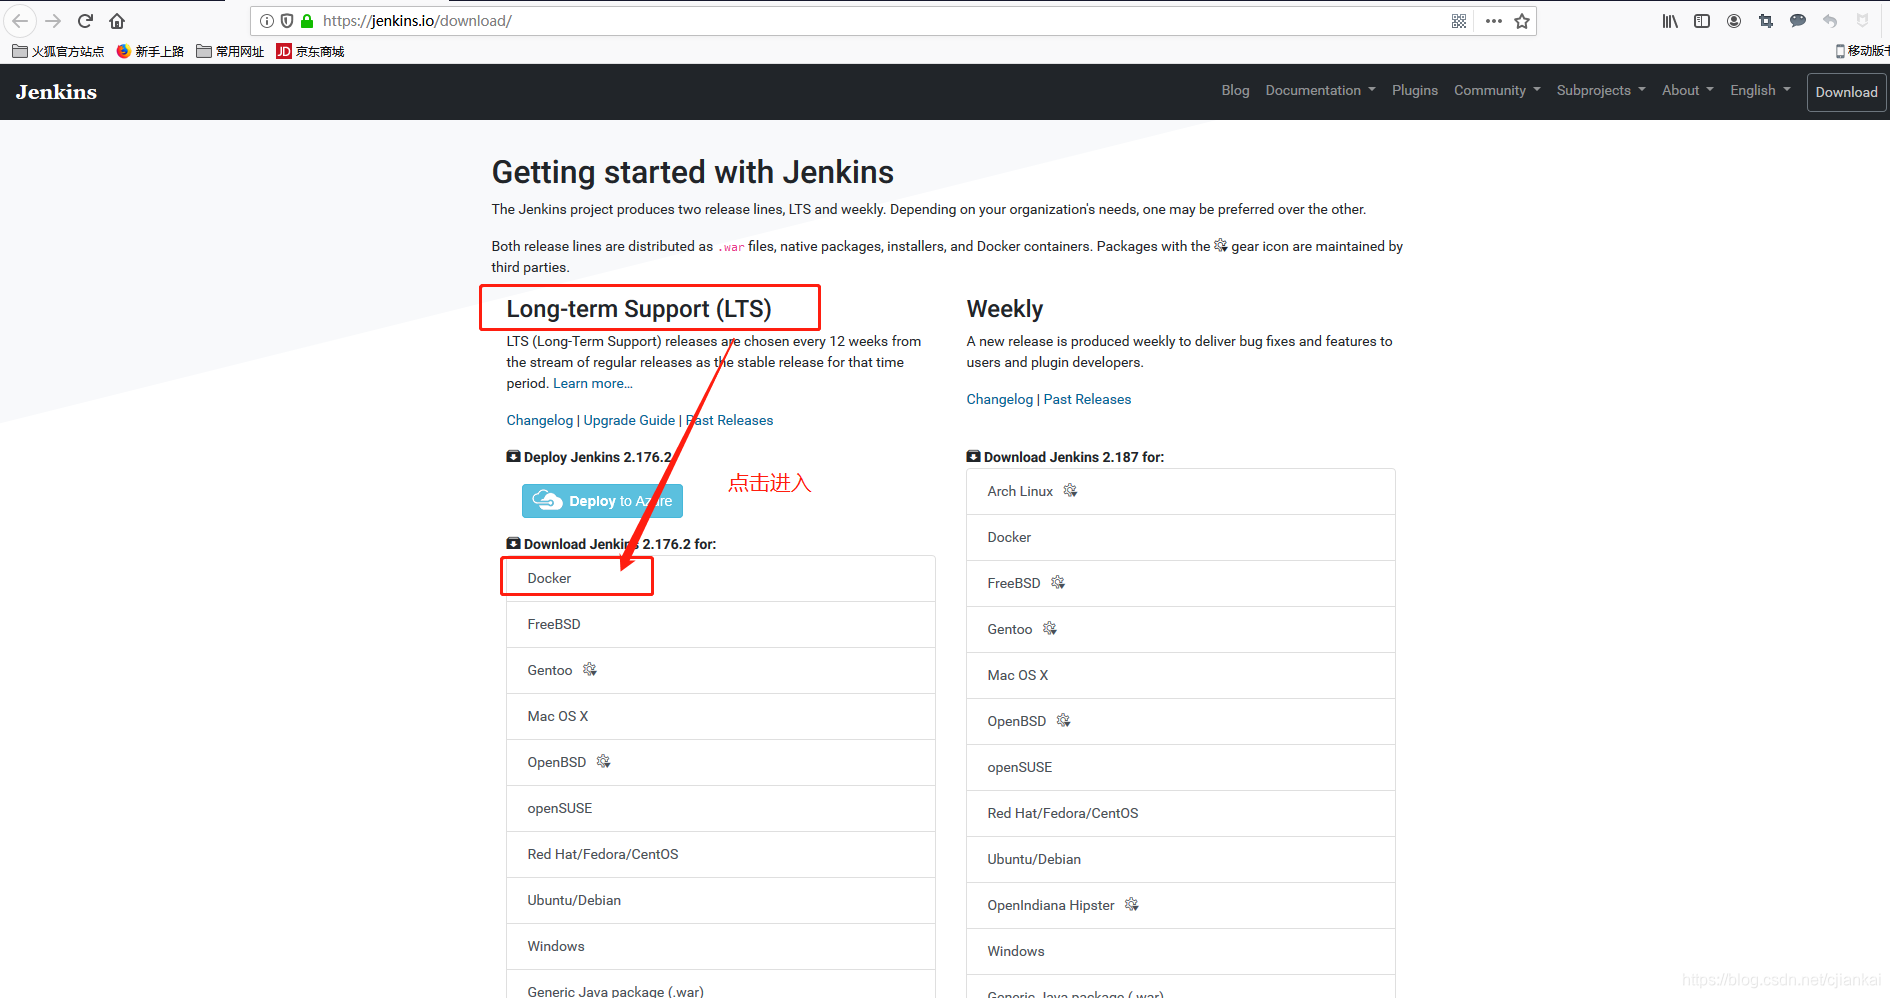The width and height of the screenshot is (1890, 998).
Task: Open the Weekly Changelog link
Action: click(x=1000, y=399)
